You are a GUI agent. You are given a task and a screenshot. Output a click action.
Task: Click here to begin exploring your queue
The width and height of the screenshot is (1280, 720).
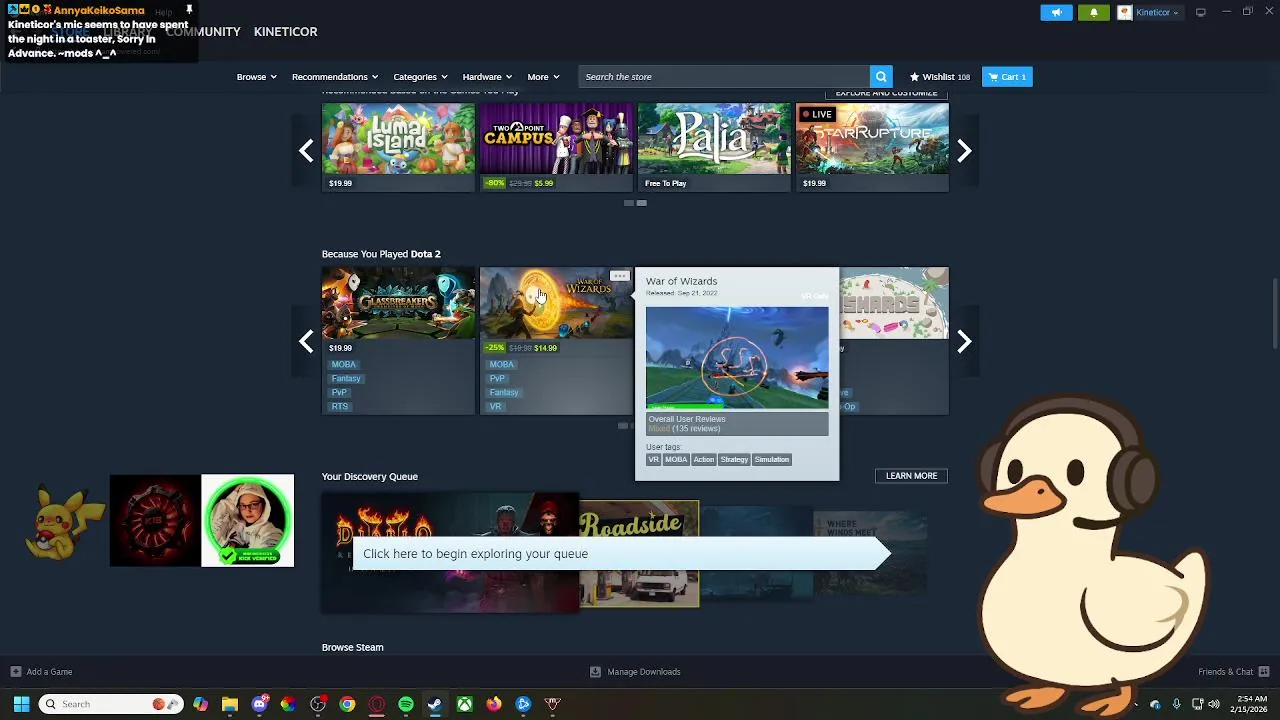click(621, 554)
